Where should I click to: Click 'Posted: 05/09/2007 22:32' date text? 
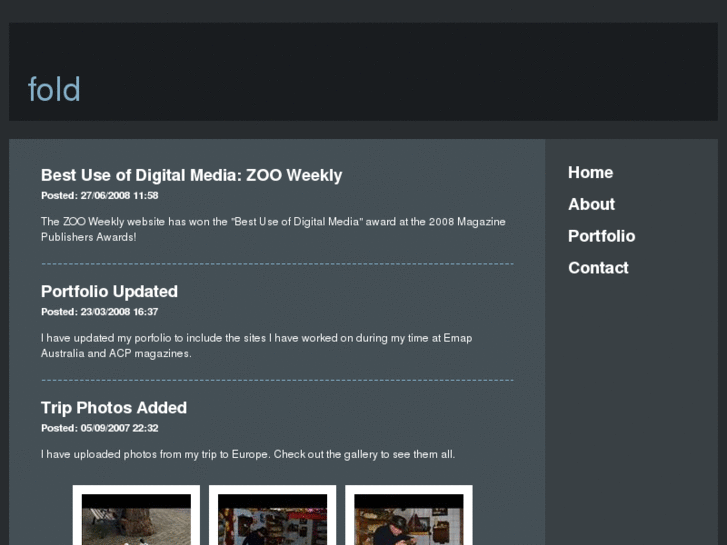[100, 428]
